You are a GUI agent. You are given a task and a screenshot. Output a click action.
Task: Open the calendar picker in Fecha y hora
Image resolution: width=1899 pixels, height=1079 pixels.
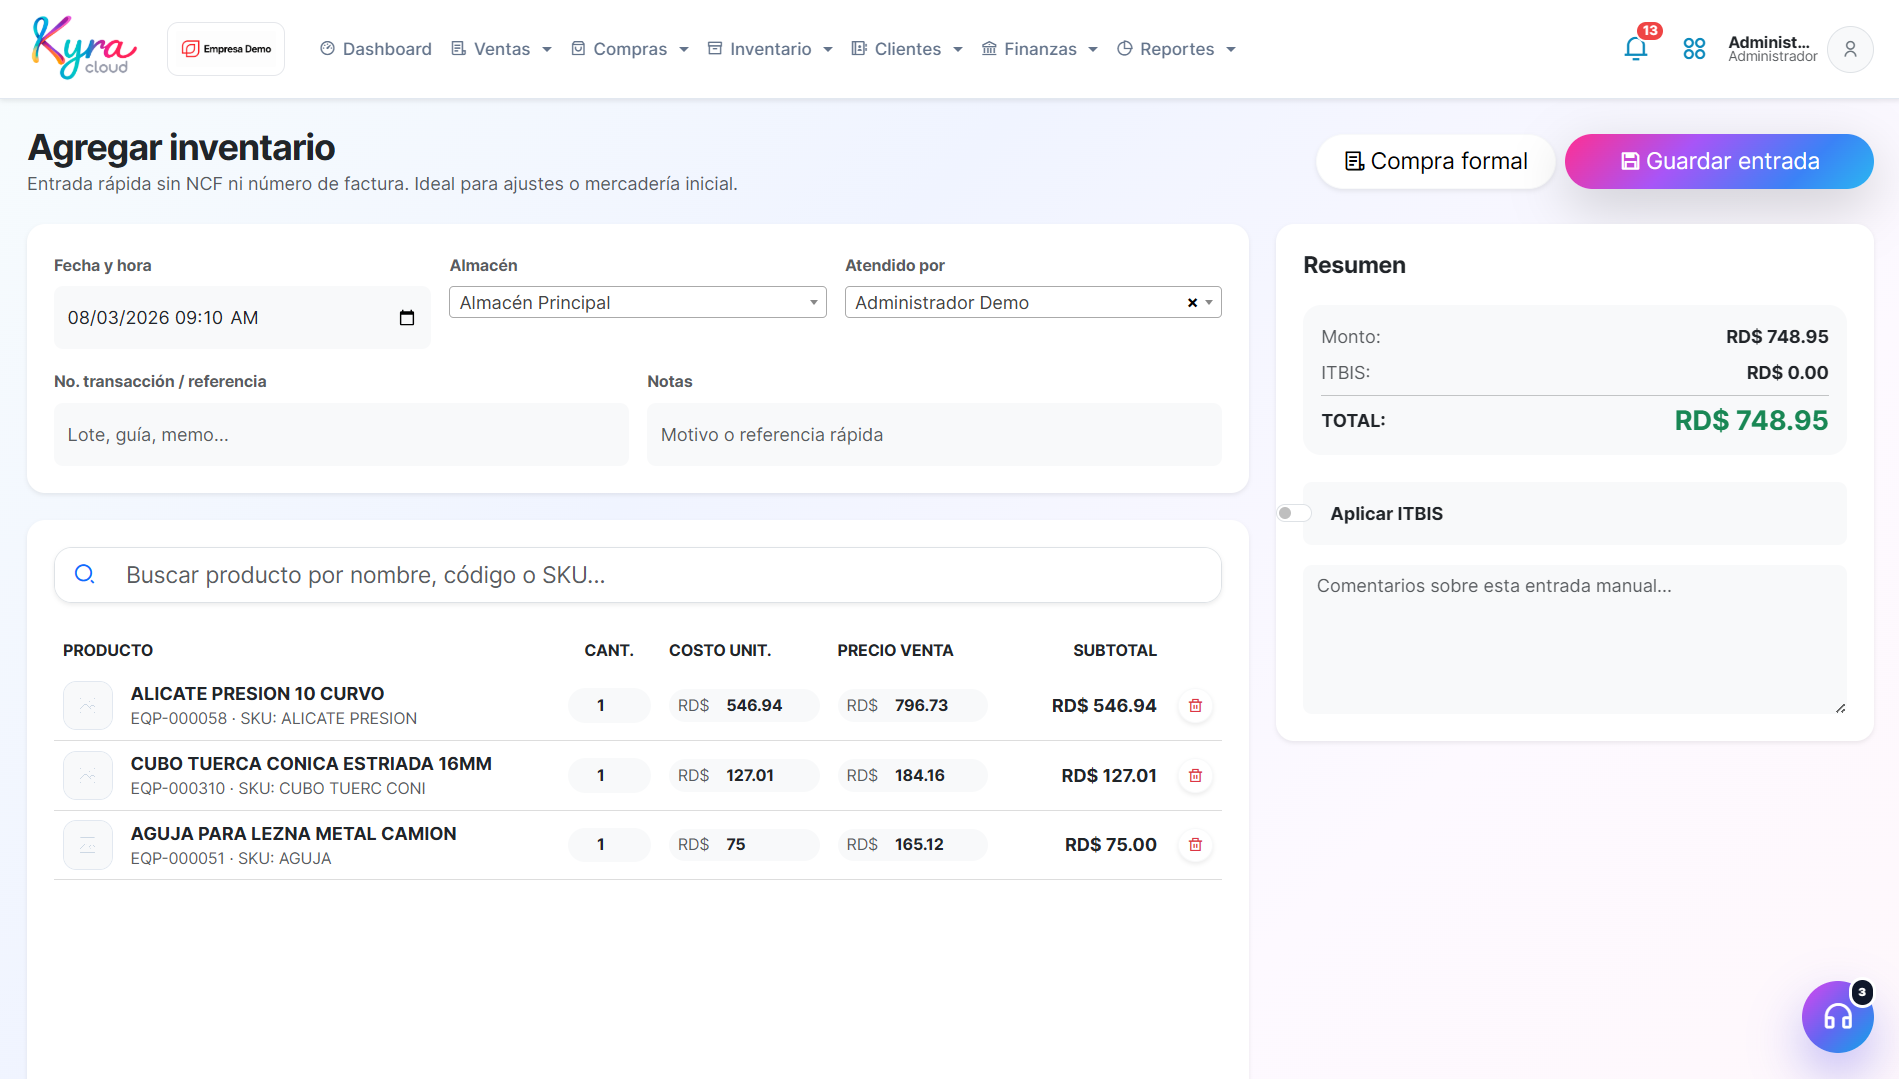(407, 318)
